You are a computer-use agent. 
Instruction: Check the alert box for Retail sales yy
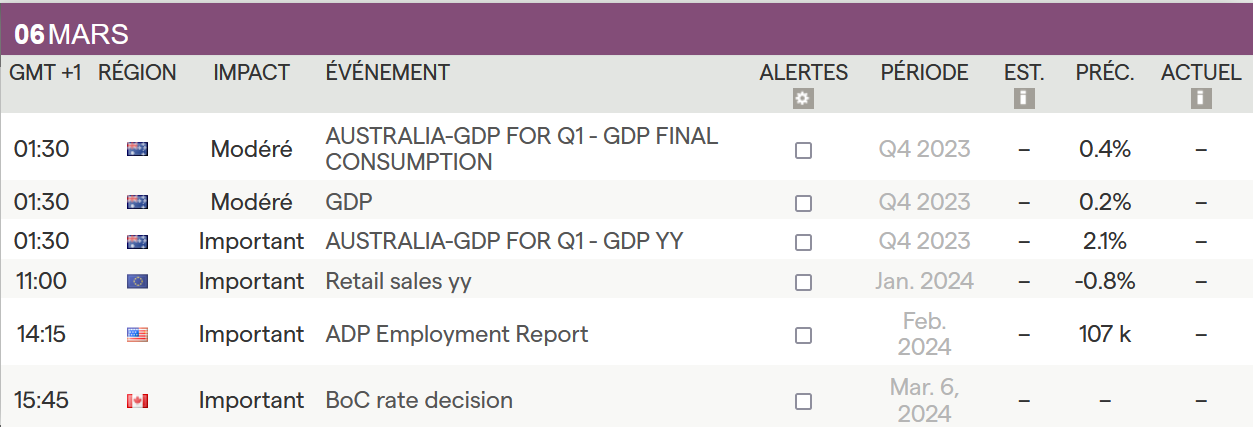pyautogui.click(x=803, y=283)
